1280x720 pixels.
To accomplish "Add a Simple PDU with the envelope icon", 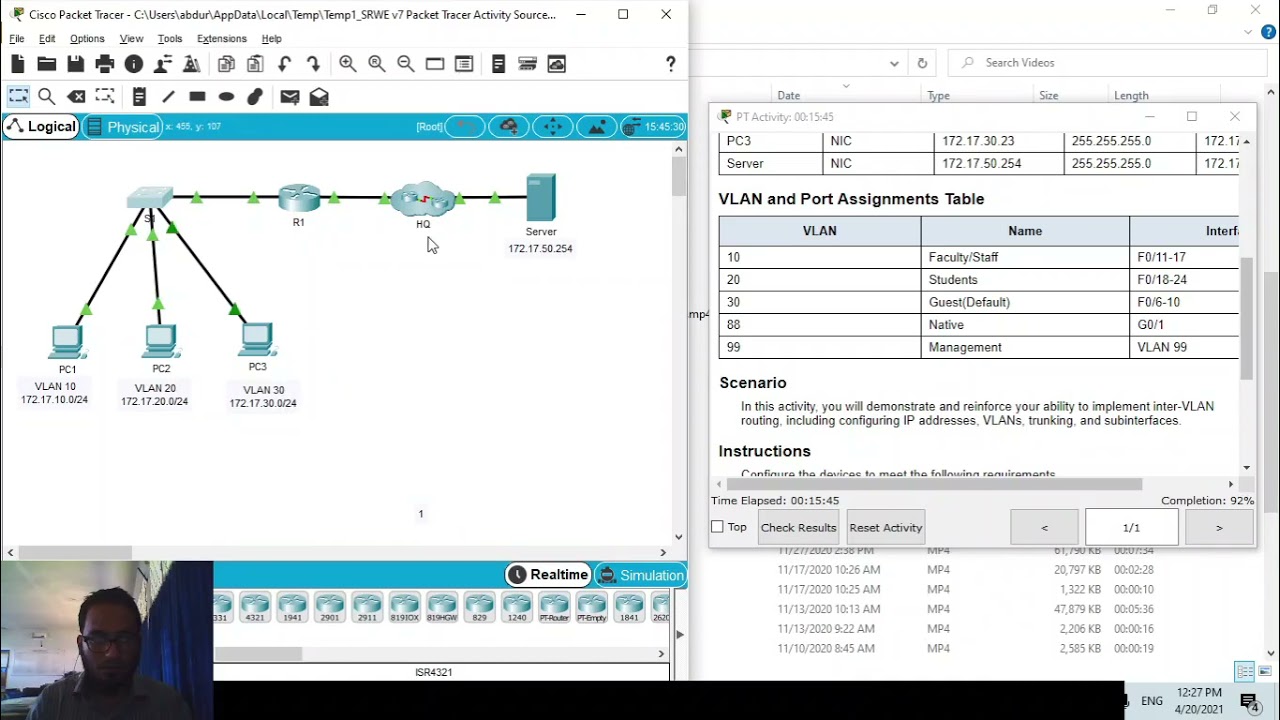I will (290, 97).
